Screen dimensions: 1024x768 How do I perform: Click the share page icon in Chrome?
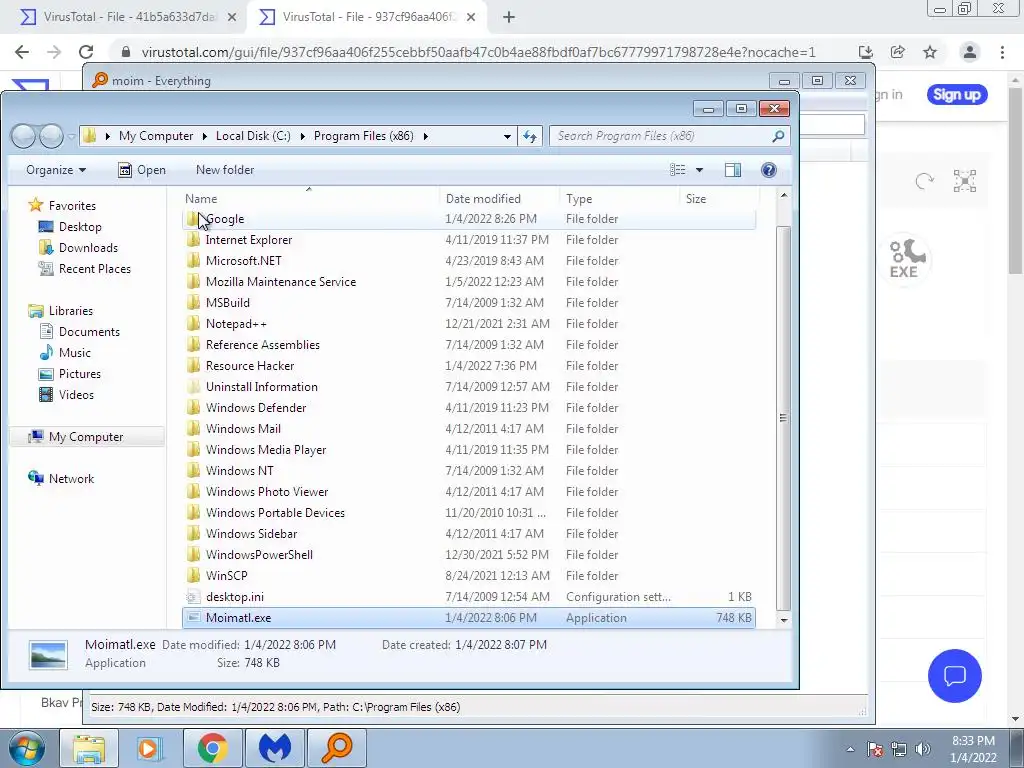898,52
